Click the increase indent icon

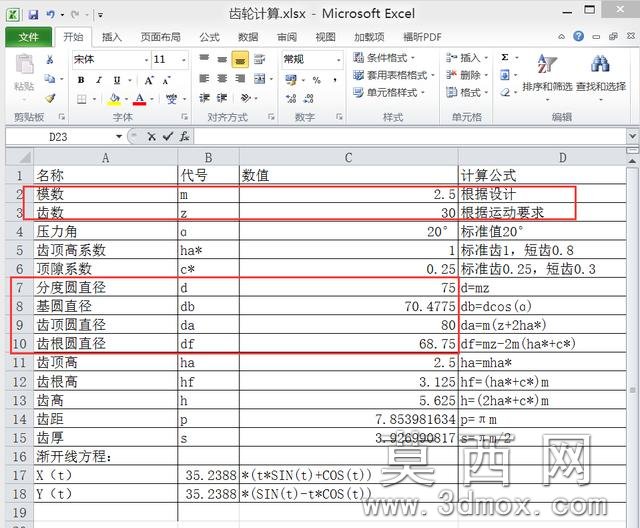(x=222, y=98)
